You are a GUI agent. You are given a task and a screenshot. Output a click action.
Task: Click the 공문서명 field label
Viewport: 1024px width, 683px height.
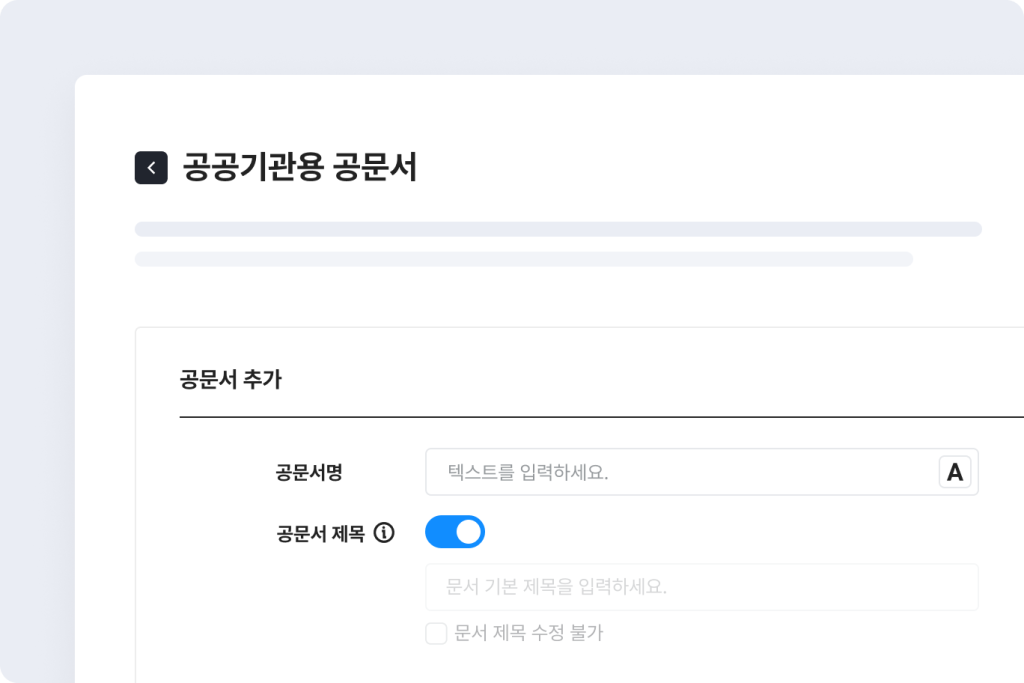coord(309,473)
